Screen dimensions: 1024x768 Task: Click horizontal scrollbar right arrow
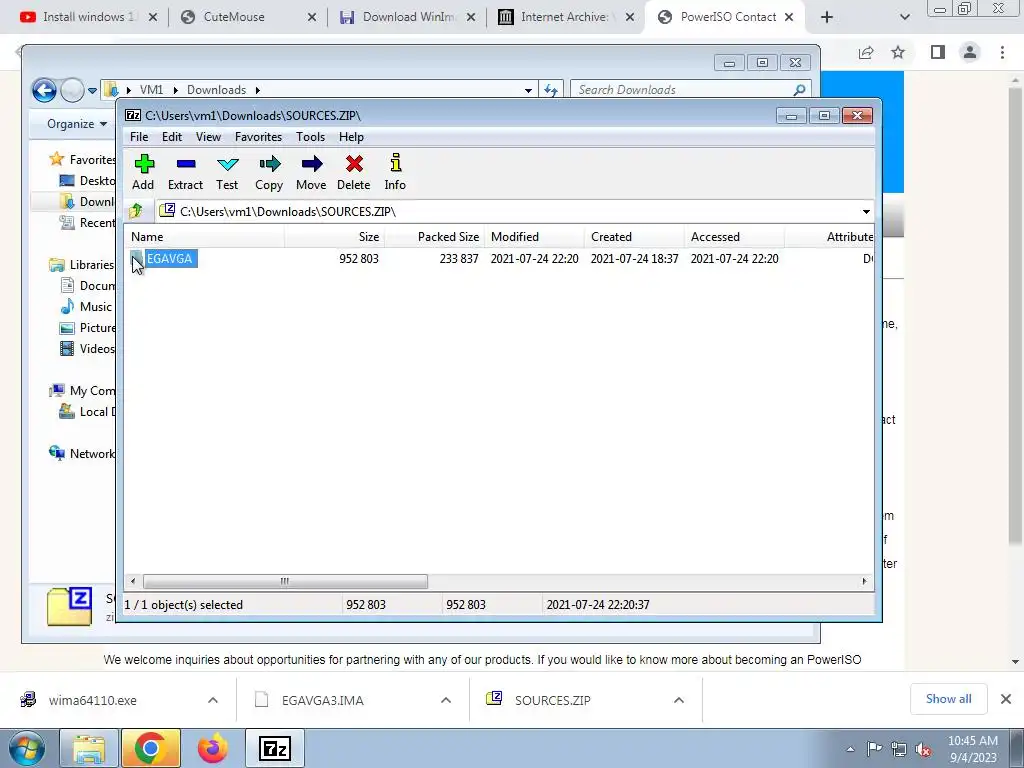[864, 581]
